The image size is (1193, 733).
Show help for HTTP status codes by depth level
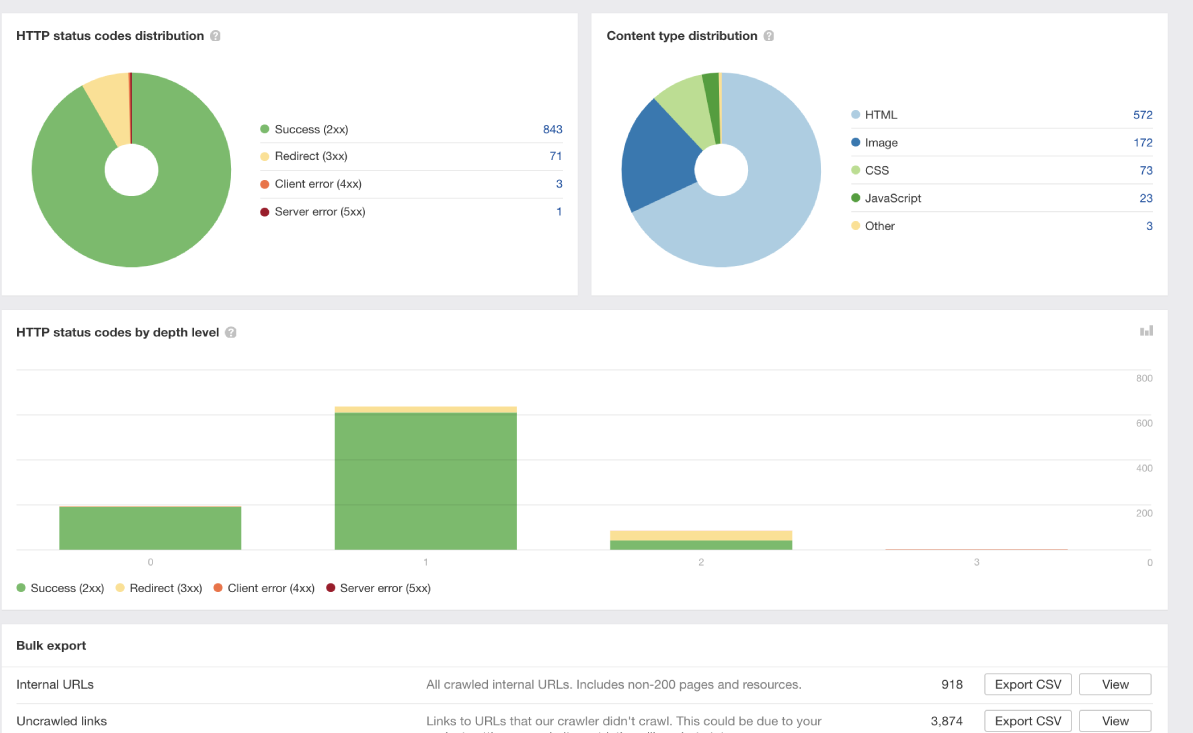[231, 333]
